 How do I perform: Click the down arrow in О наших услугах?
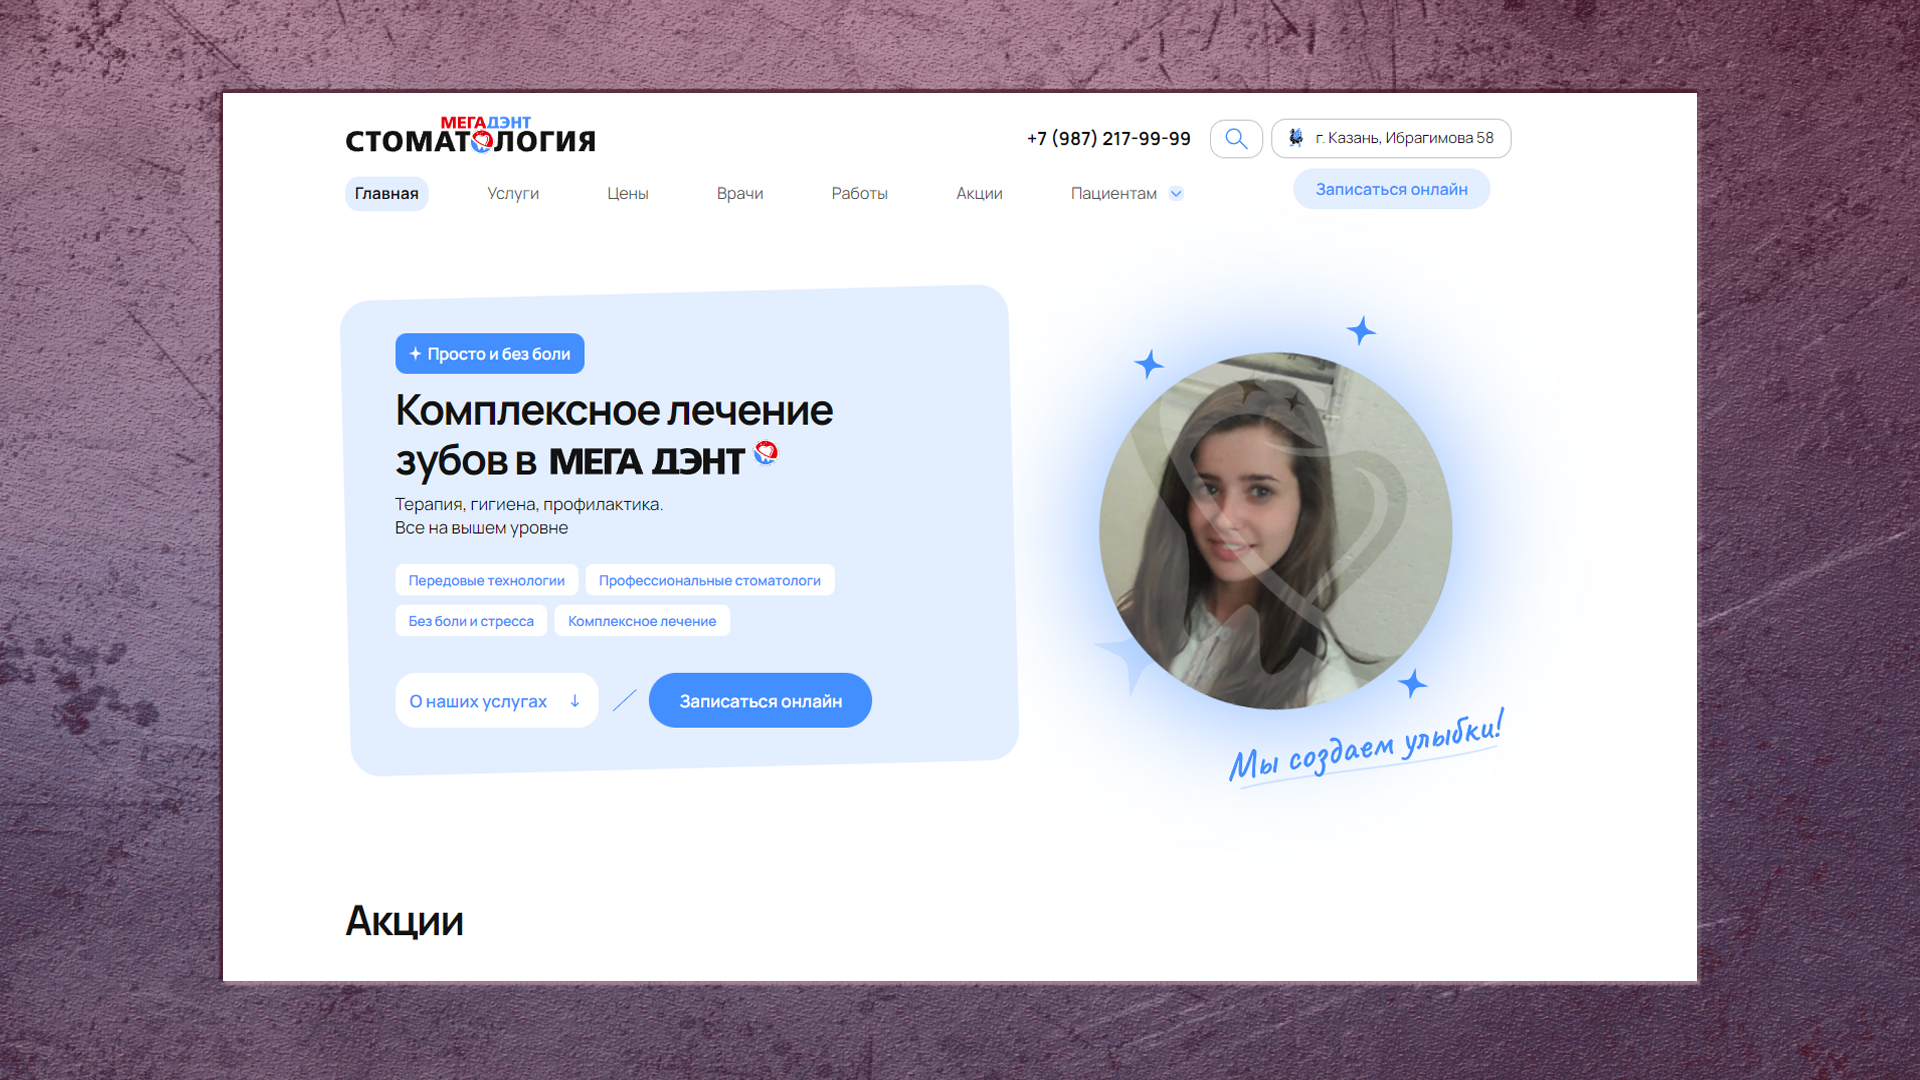(575, 701)
